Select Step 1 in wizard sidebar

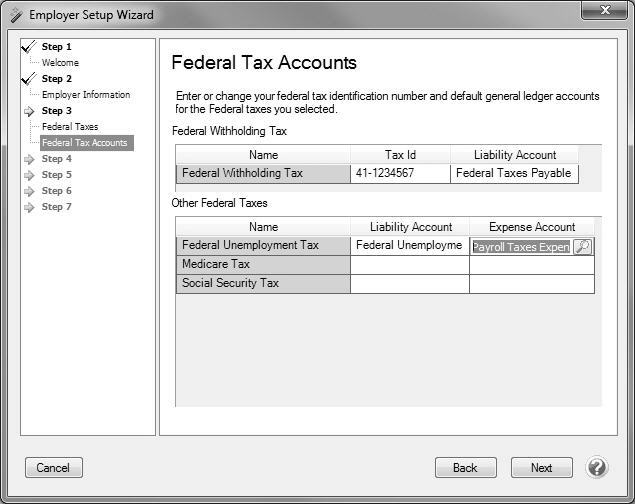(x=56, y=47)
